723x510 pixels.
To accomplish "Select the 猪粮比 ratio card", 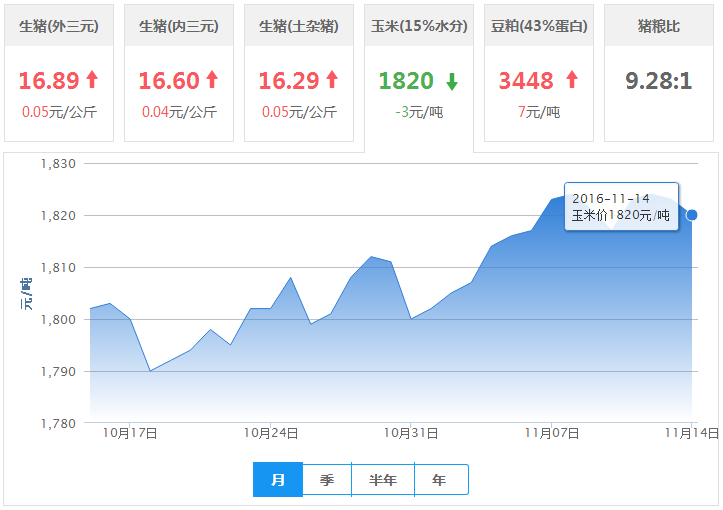I will point(659,73).
